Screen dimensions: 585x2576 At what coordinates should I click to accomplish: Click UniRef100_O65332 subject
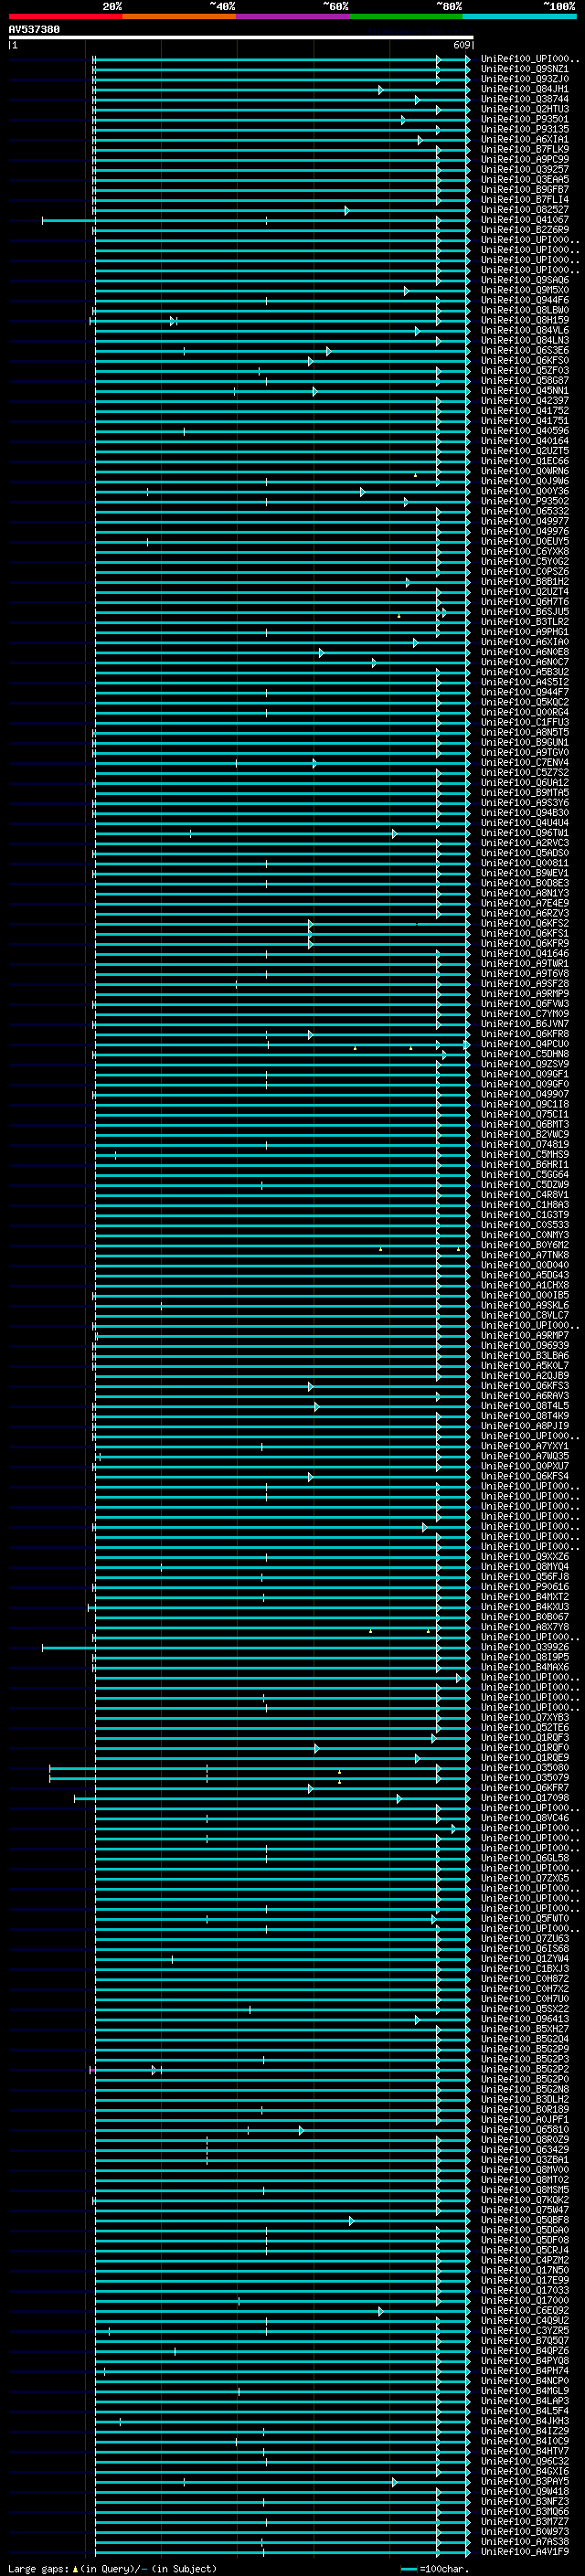pos(525,511)
